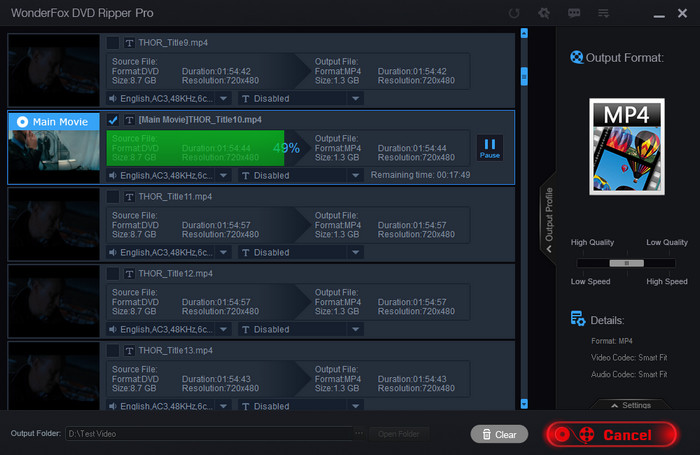The width and height of the screenshot is (700, 455).
Task: Minimize the WonderFox window
Action: [x=659, y=16]
